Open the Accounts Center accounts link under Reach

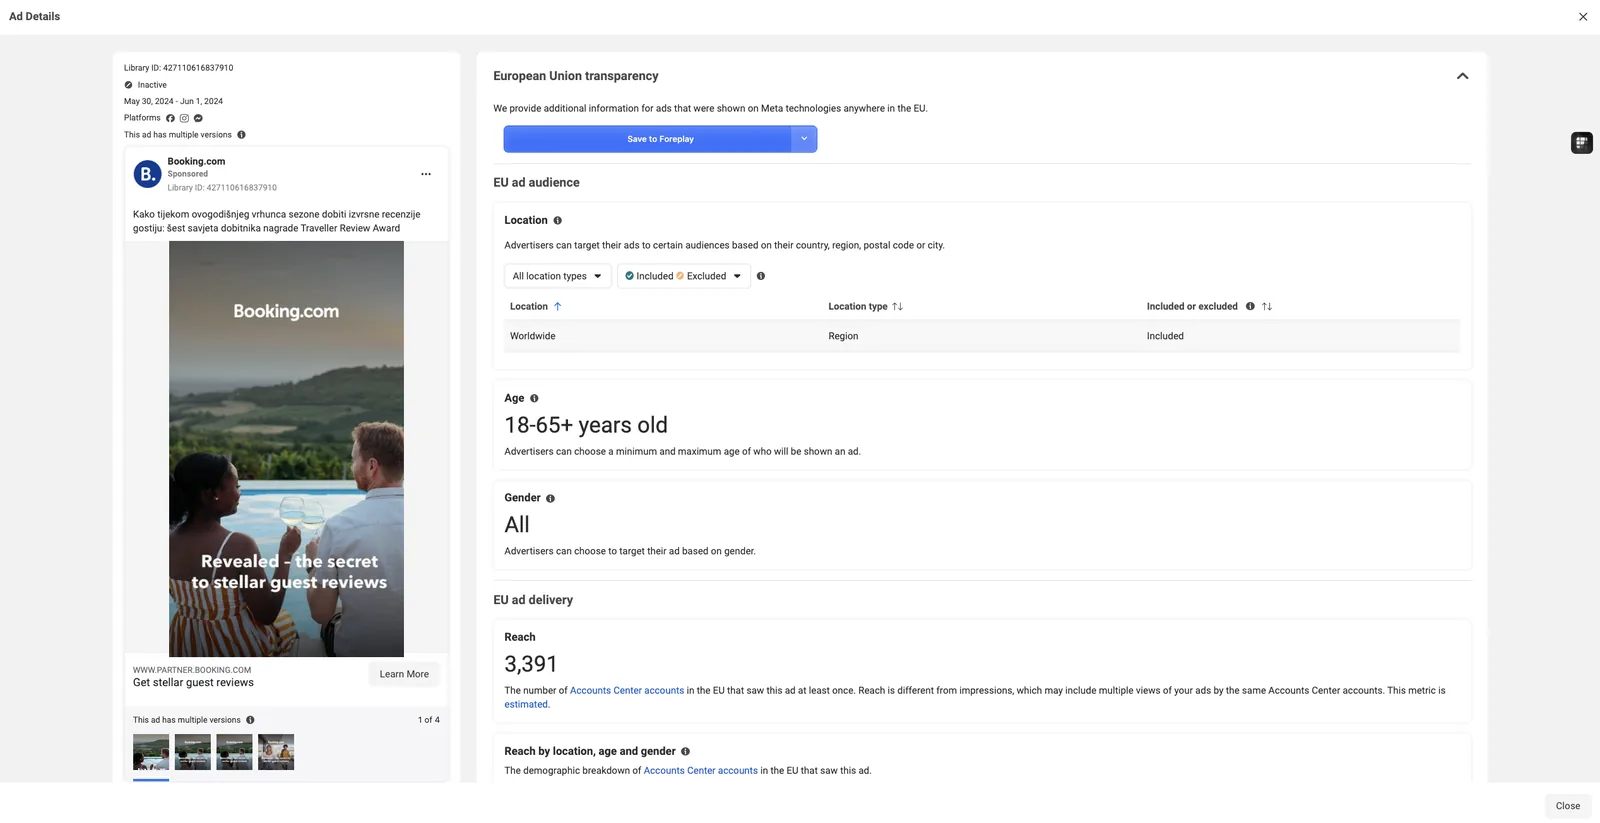[x=627, y=691]
